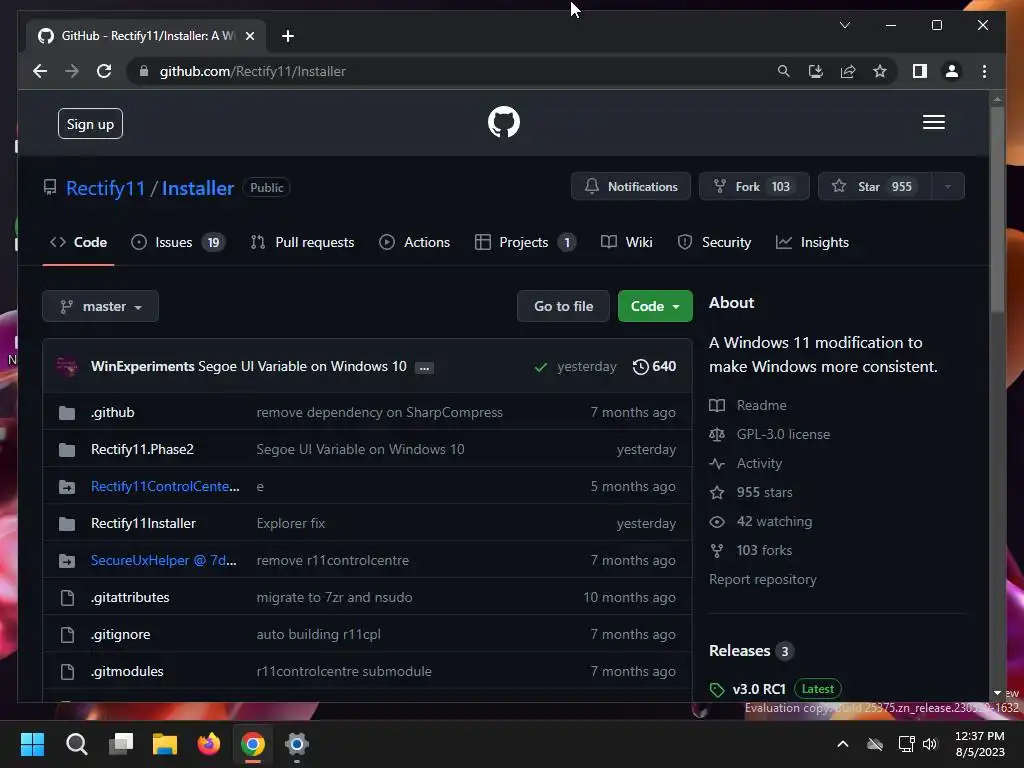This screenshot has width=1024, height=768.
Task: Open a new browser tab
Action: point(287,36)
